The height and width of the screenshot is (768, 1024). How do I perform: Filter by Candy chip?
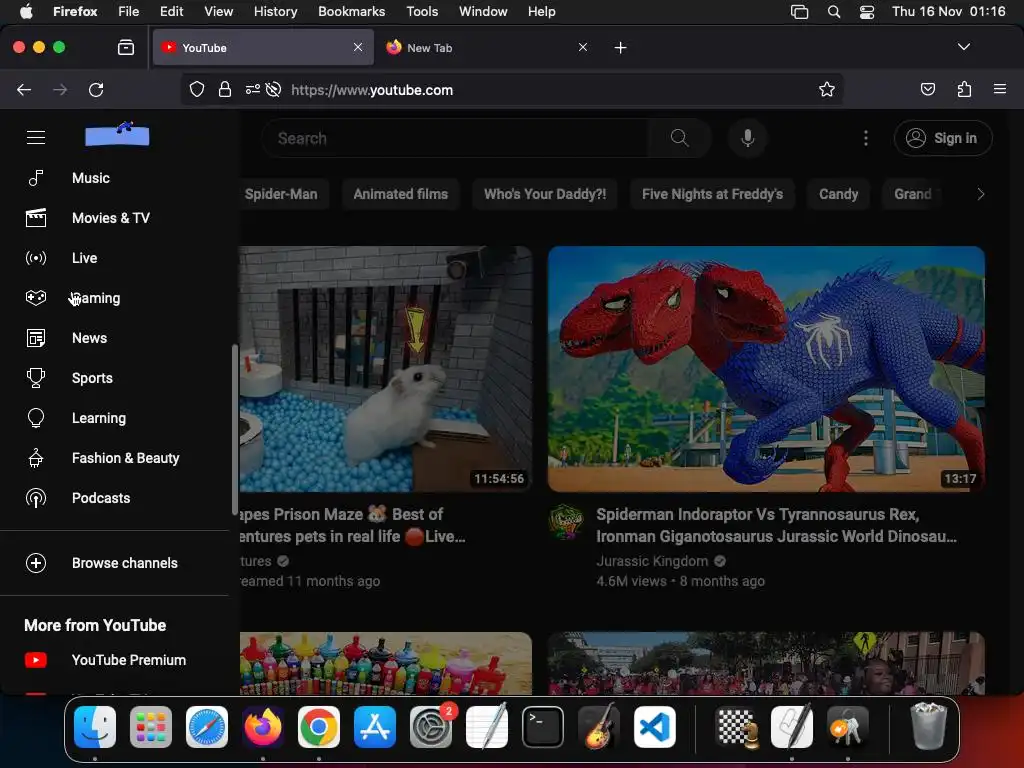(839, 194)
